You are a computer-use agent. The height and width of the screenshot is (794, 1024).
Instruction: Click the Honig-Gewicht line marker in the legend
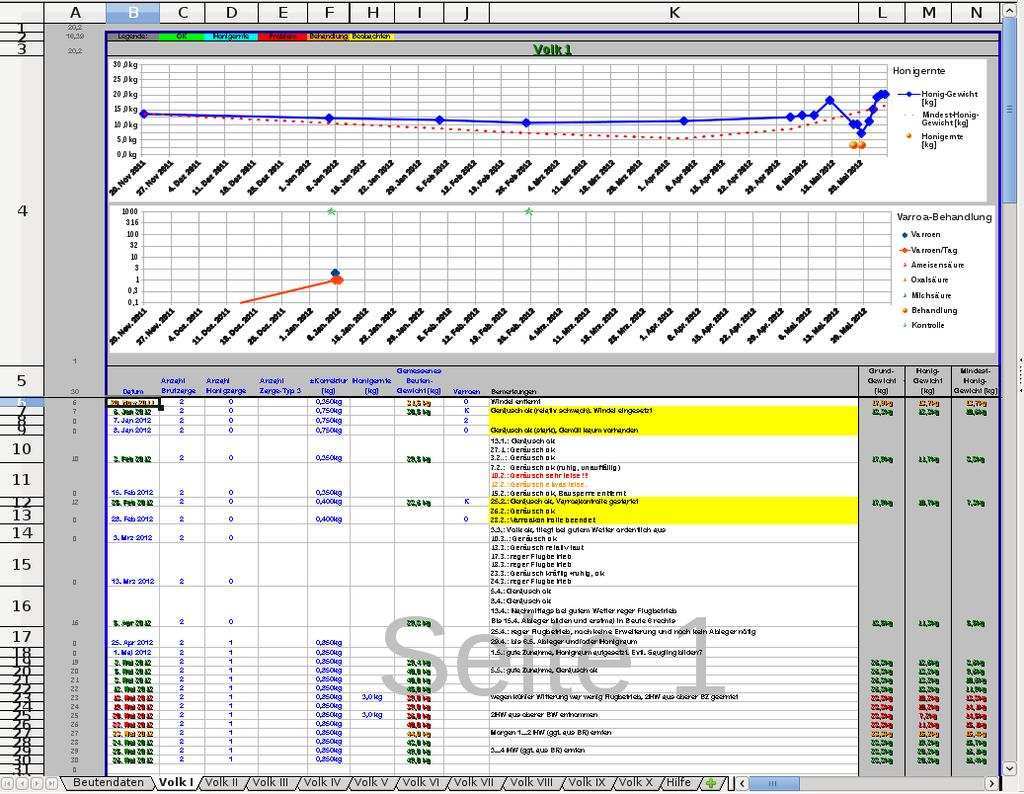tap(908, 95)
